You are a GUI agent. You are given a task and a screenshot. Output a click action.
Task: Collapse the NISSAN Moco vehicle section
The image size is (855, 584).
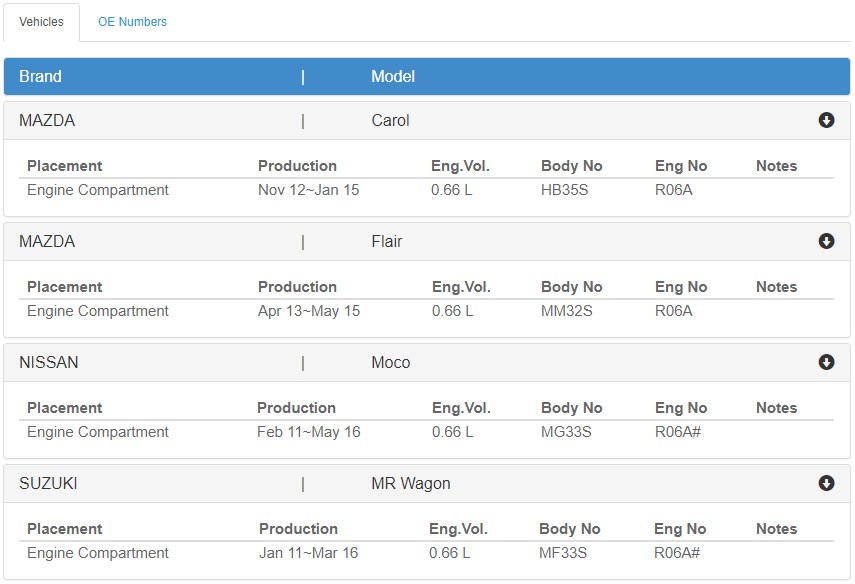427,363
